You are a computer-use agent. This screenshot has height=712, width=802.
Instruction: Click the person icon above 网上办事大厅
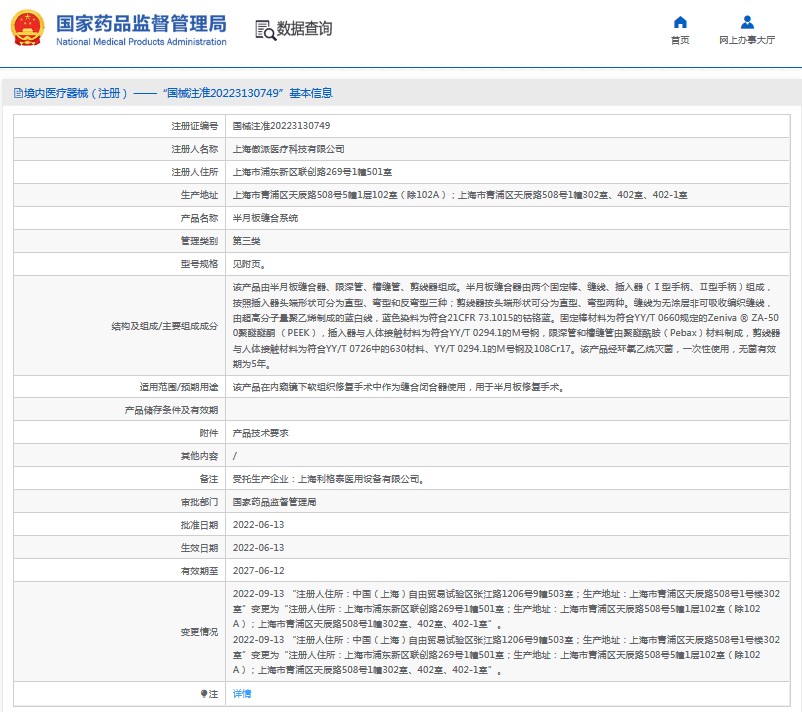coord(747,22)
